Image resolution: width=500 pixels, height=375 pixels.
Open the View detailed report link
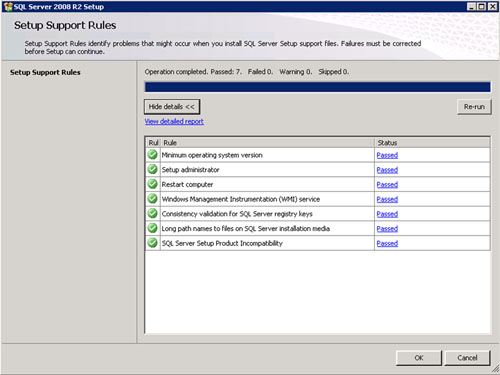coord(174,121)
